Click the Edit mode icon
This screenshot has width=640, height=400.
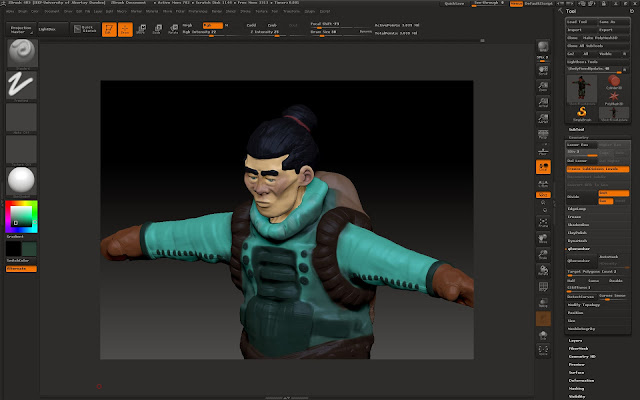click(x=108, y=29)
